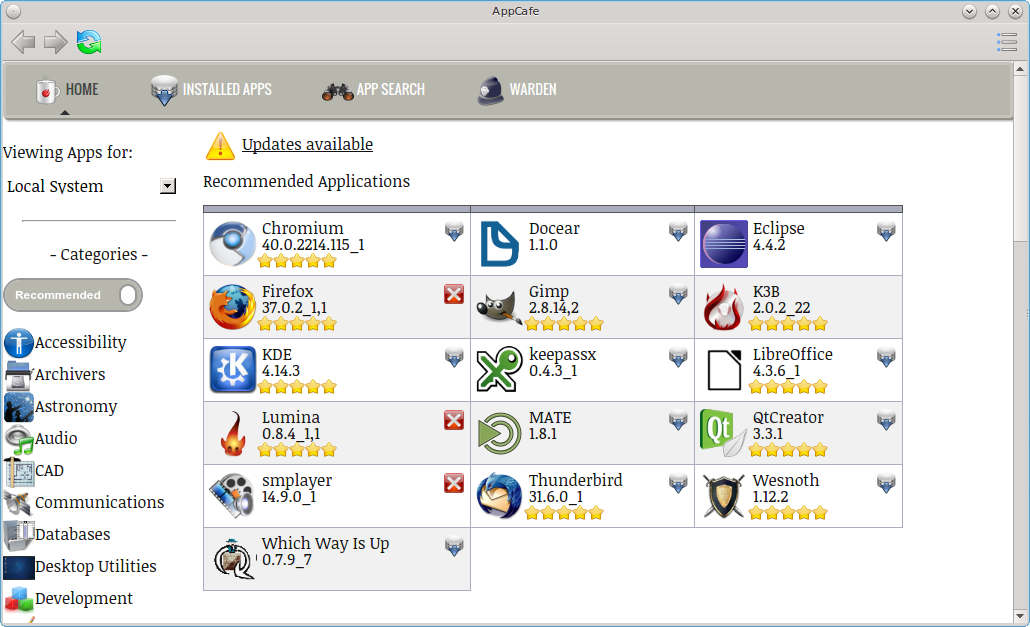The width and height of the screenshot is (1030, 627).
Task: Click the keepassx key logo
Action: pos(499,370)
